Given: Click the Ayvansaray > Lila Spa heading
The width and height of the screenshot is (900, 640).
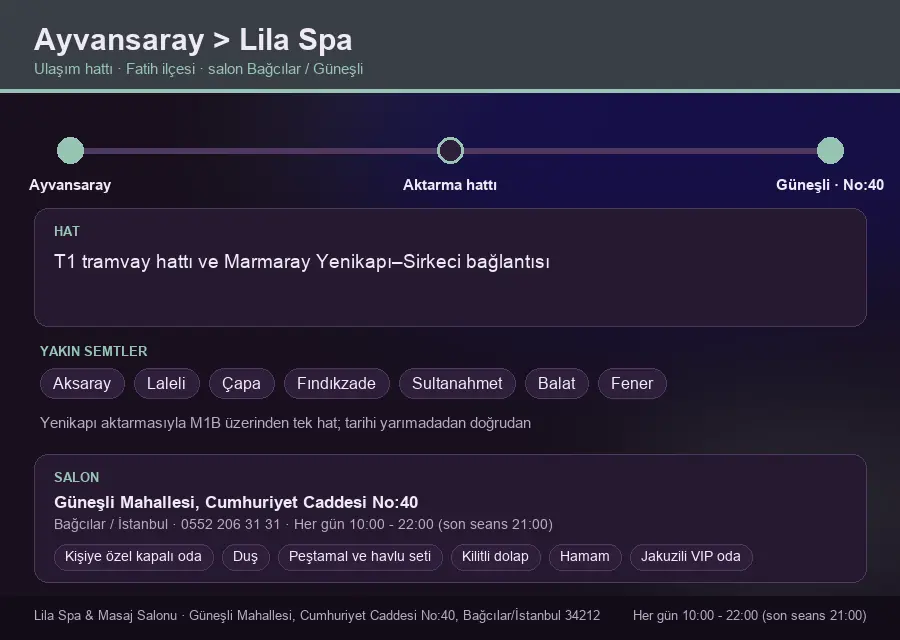Looking at the screenshot, I should [x=193, y=40].
